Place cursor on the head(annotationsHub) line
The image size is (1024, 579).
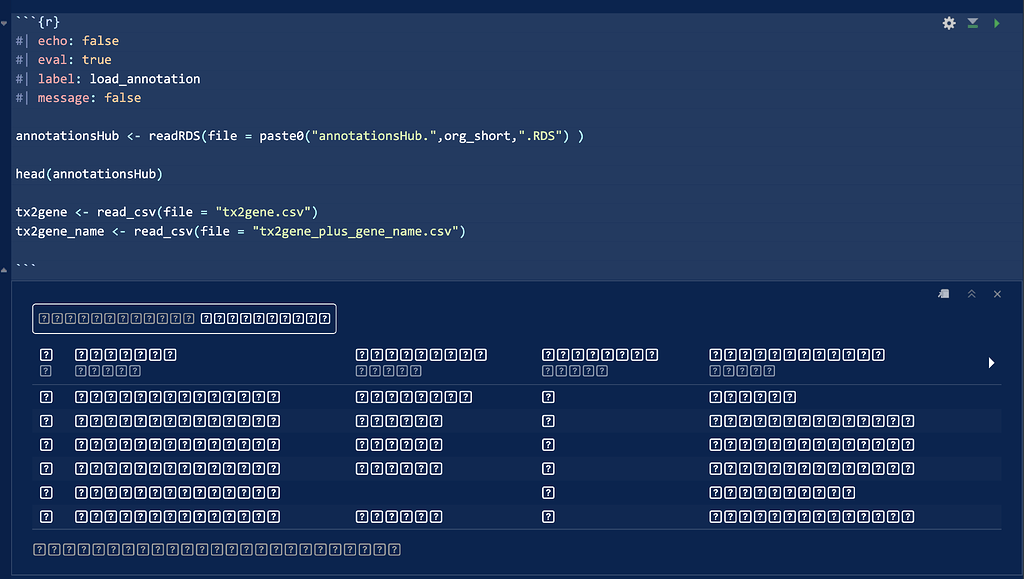coord(90,173)
